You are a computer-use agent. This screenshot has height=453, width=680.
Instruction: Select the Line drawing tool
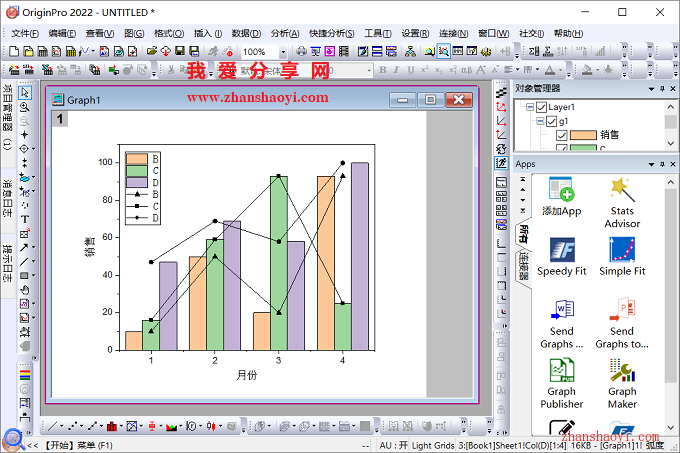coord(24,261)
